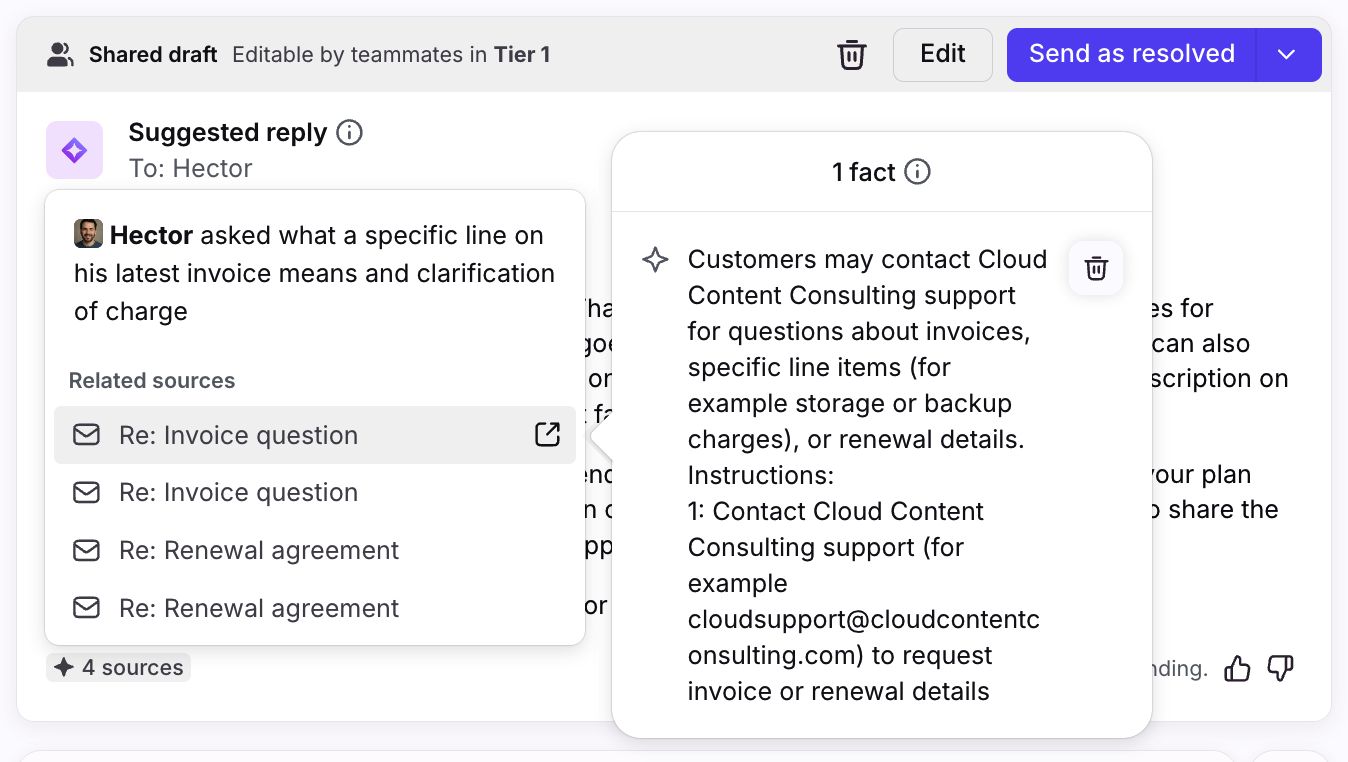Open the first Re: Renewal agreement source

(x=258, y=550)
